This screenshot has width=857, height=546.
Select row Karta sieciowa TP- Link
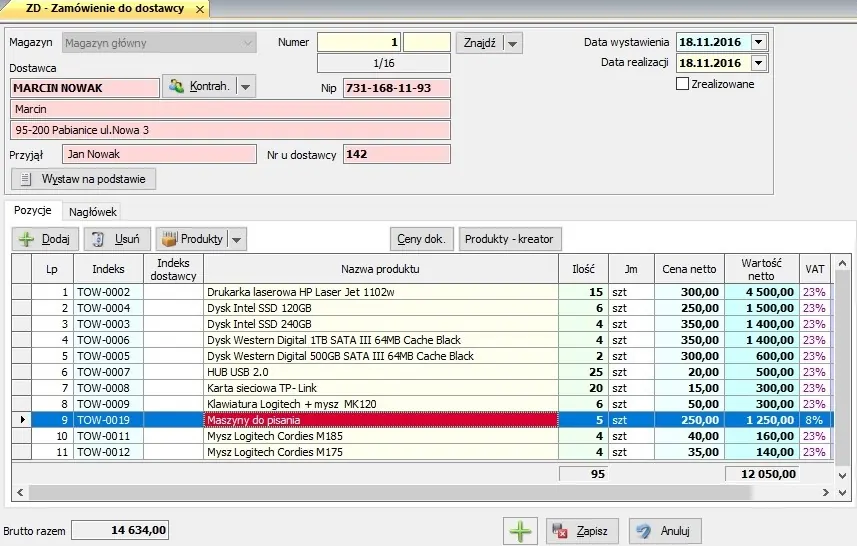(x=422, y=388)
